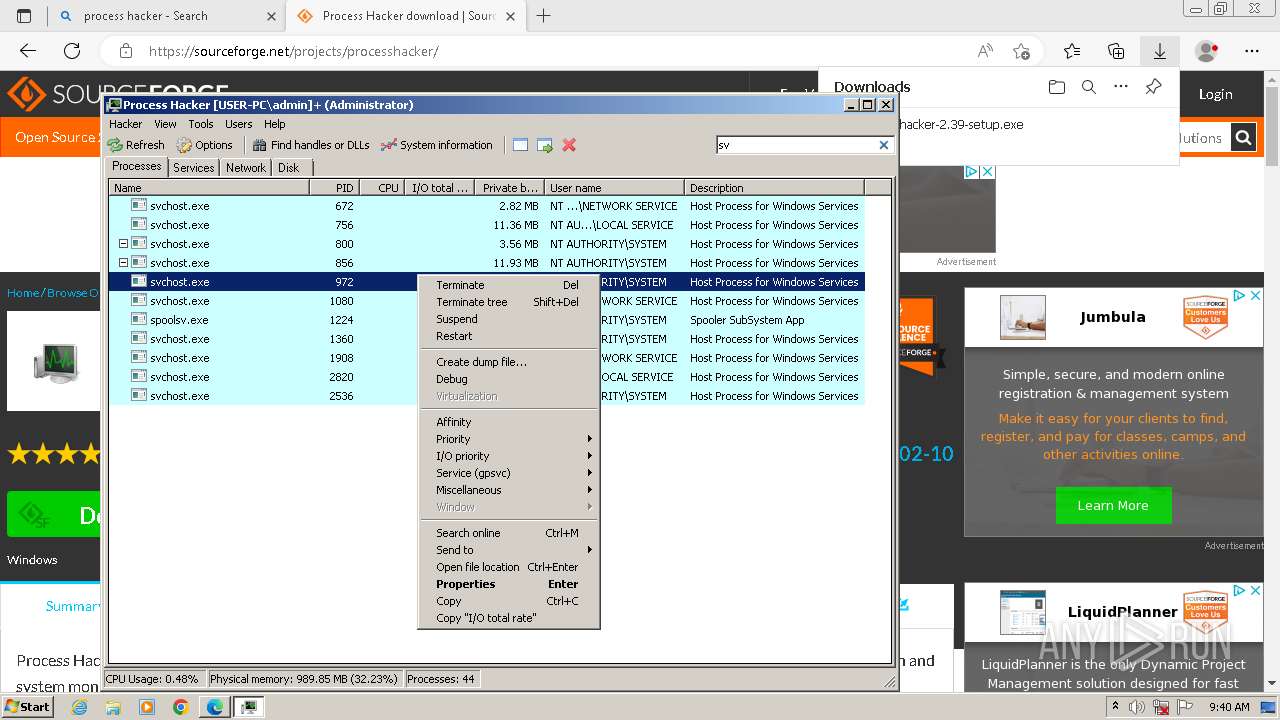The width and height of the screenshot is (1280, 720).
Task: Open the downloads folder icon
Action: (1057, 87)
